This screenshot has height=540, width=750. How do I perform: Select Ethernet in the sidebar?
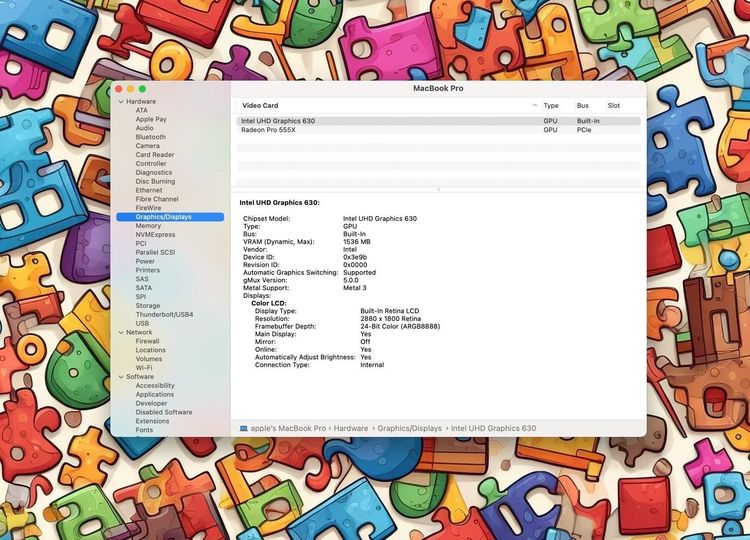pyautogui.click(x=149, y=190)
